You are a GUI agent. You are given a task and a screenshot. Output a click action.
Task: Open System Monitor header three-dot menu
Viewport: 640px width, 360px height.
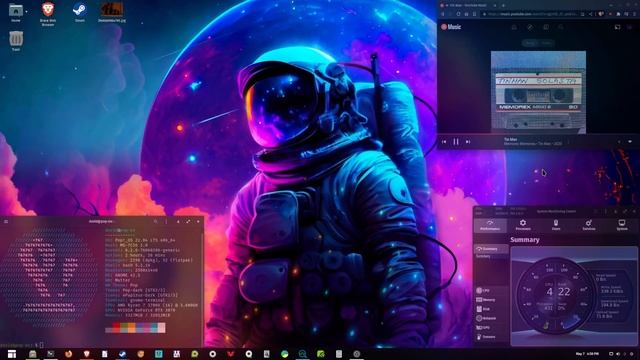point(605,211)
